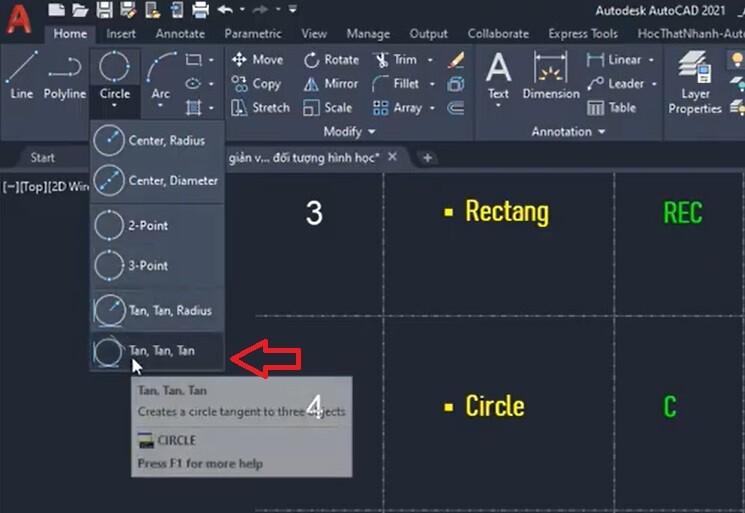The image size is (745, 513).
Task: Open the View ribbon tab
Action: [x=314, y=34]
